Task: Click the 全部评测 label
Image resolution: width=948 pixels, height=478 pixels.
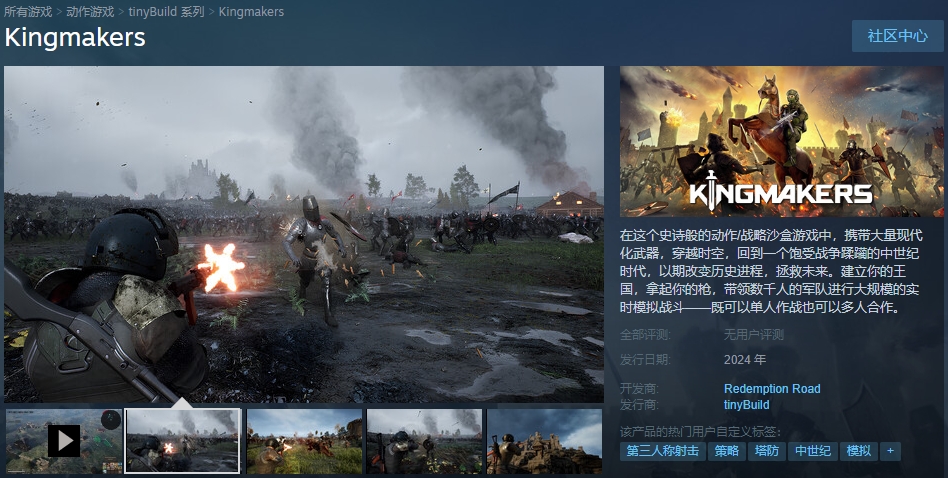Action: tap(645, 335)
